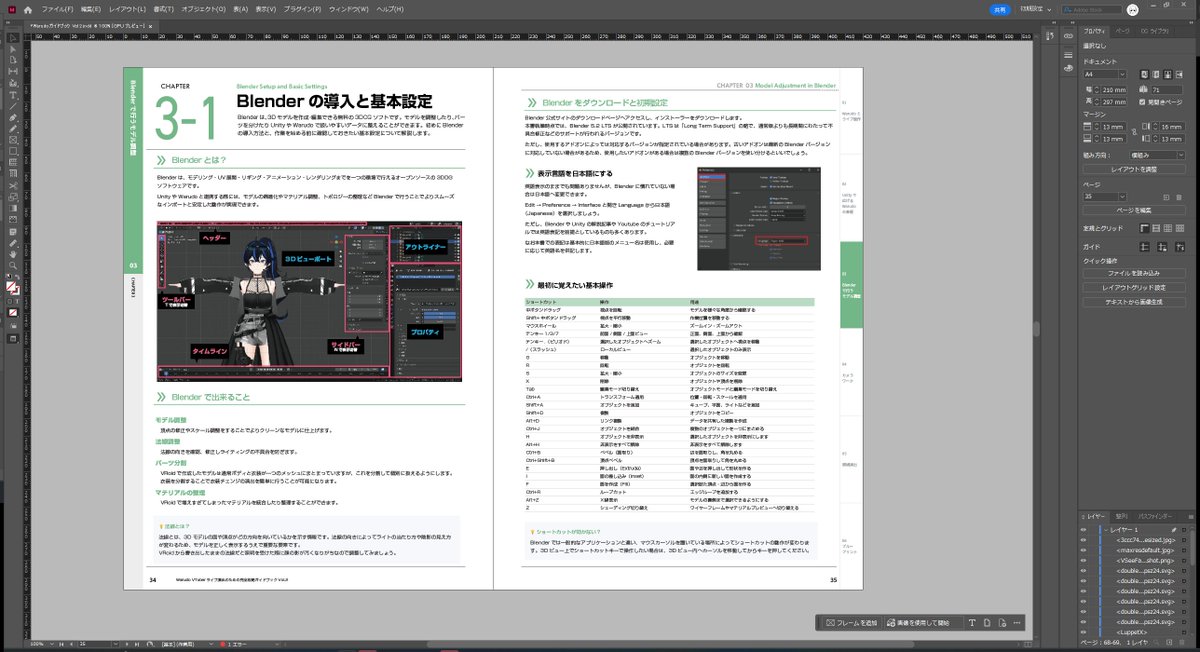Open the page 35 dropdown in status bar
This screenshot has width=1200, height=652.
[x=115, y=644]
